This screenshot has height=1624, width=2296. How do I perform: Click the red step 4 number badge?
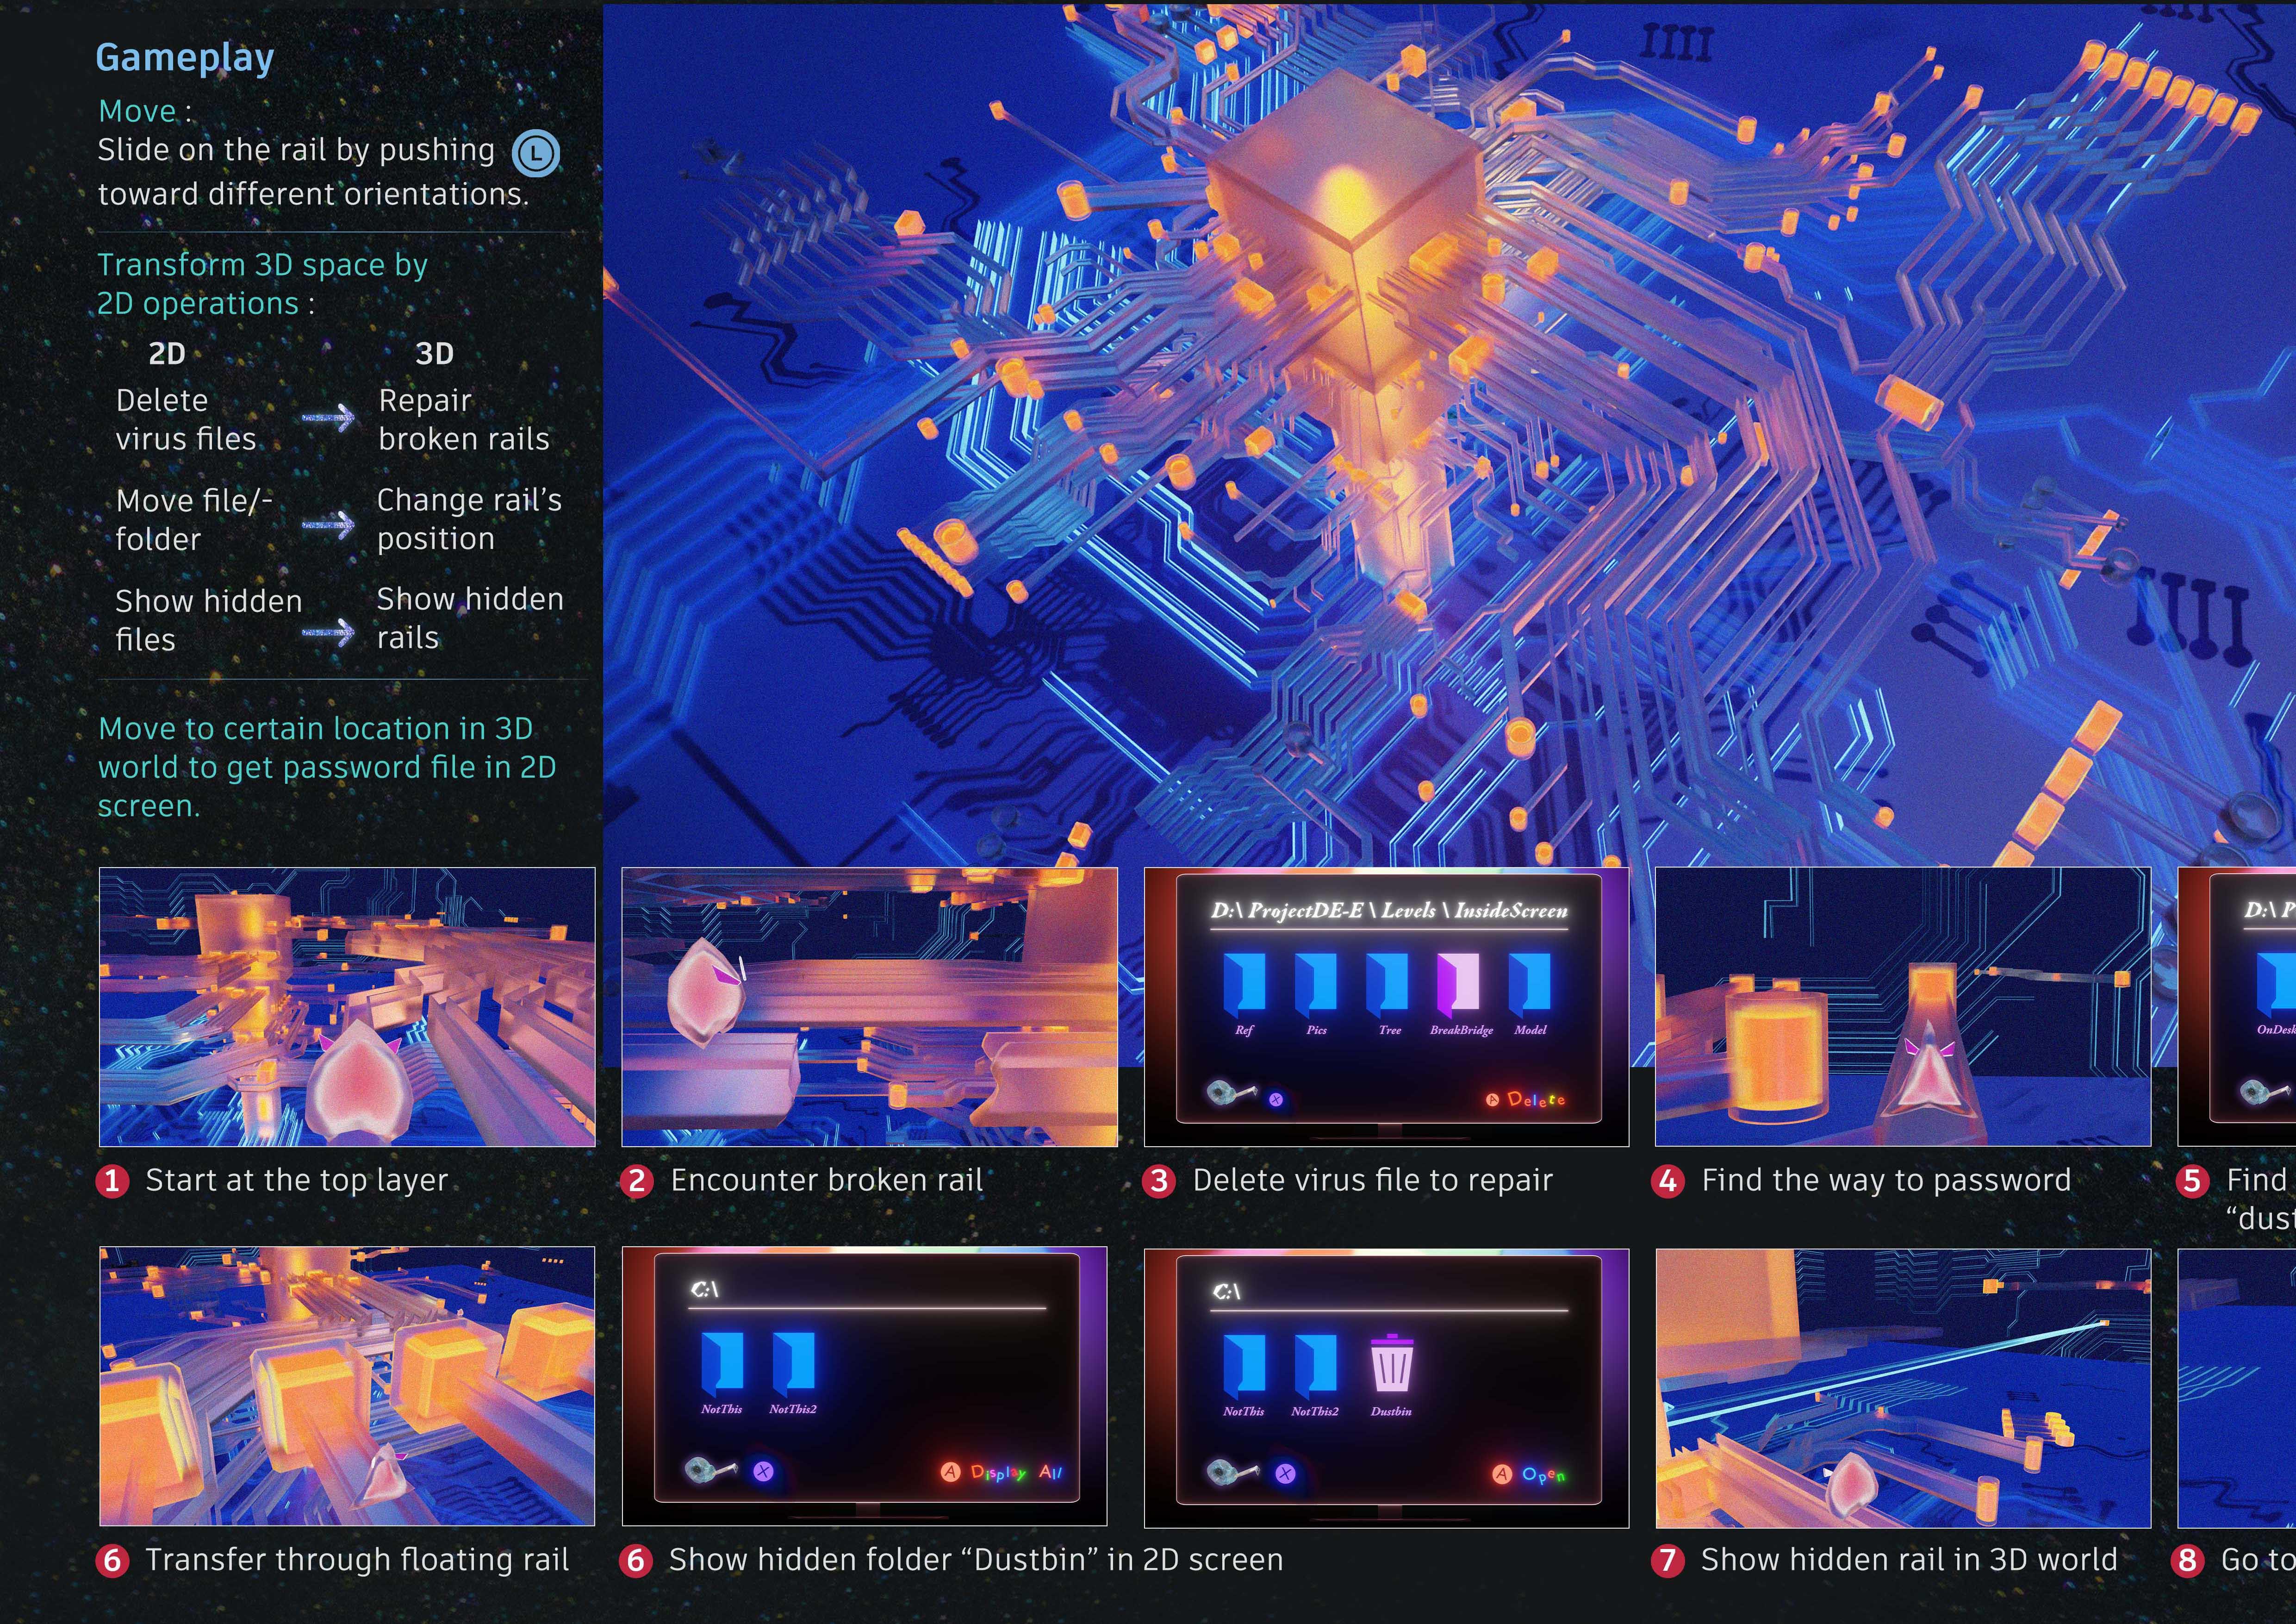[x=1667, y=1181]
